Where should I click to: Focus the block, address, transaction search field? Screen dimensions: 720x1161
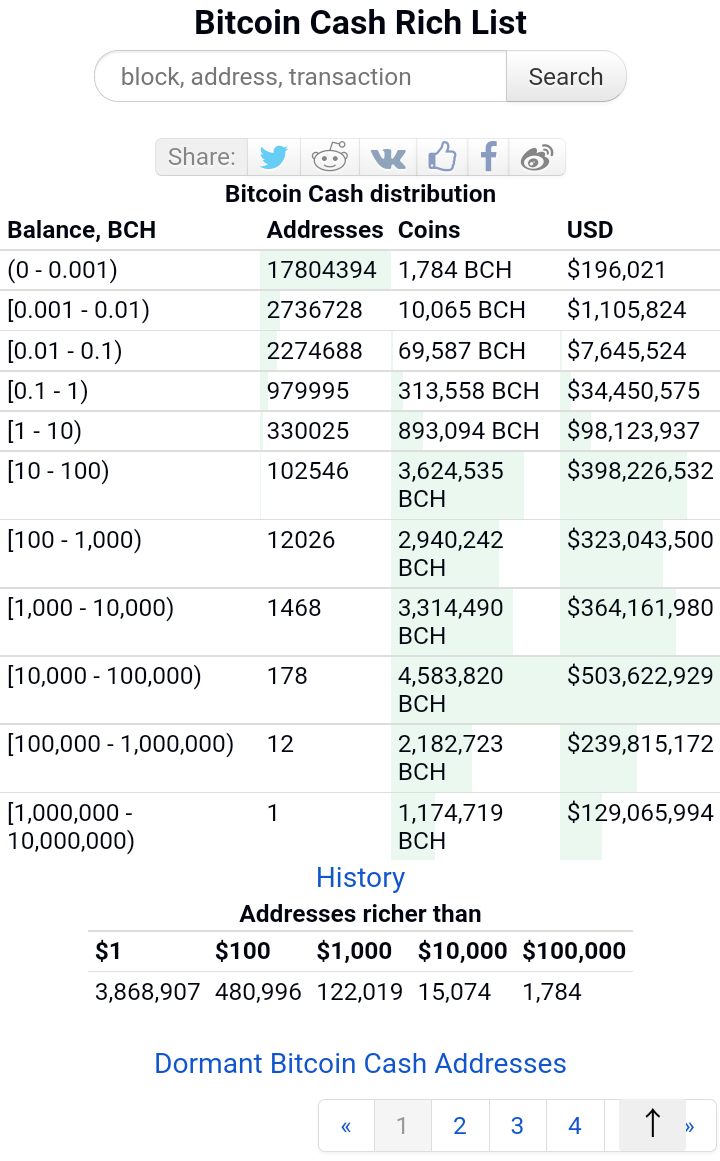point(301,76)
